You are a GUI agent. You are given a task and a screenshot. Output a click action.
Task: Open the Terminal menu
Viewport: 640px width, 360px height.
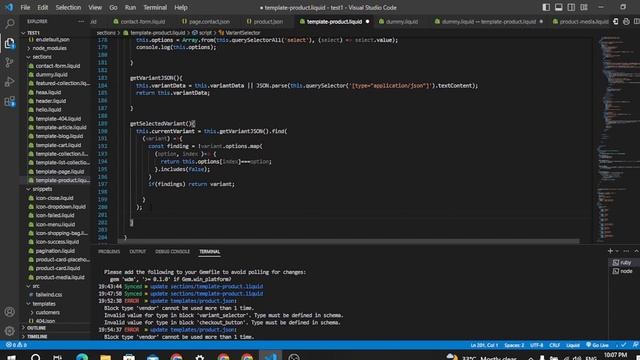(155, 7)
